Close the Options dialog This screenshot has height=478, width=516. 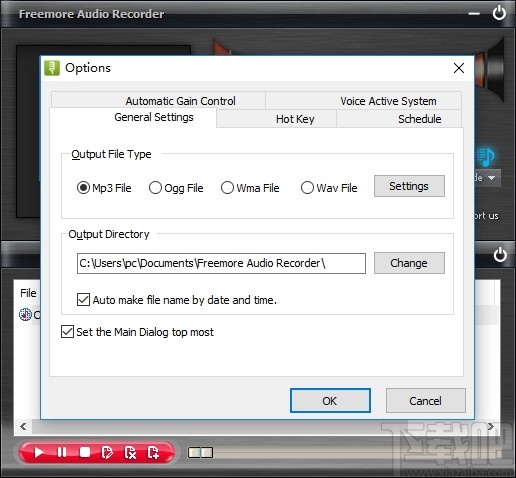(x=459, y=68)
